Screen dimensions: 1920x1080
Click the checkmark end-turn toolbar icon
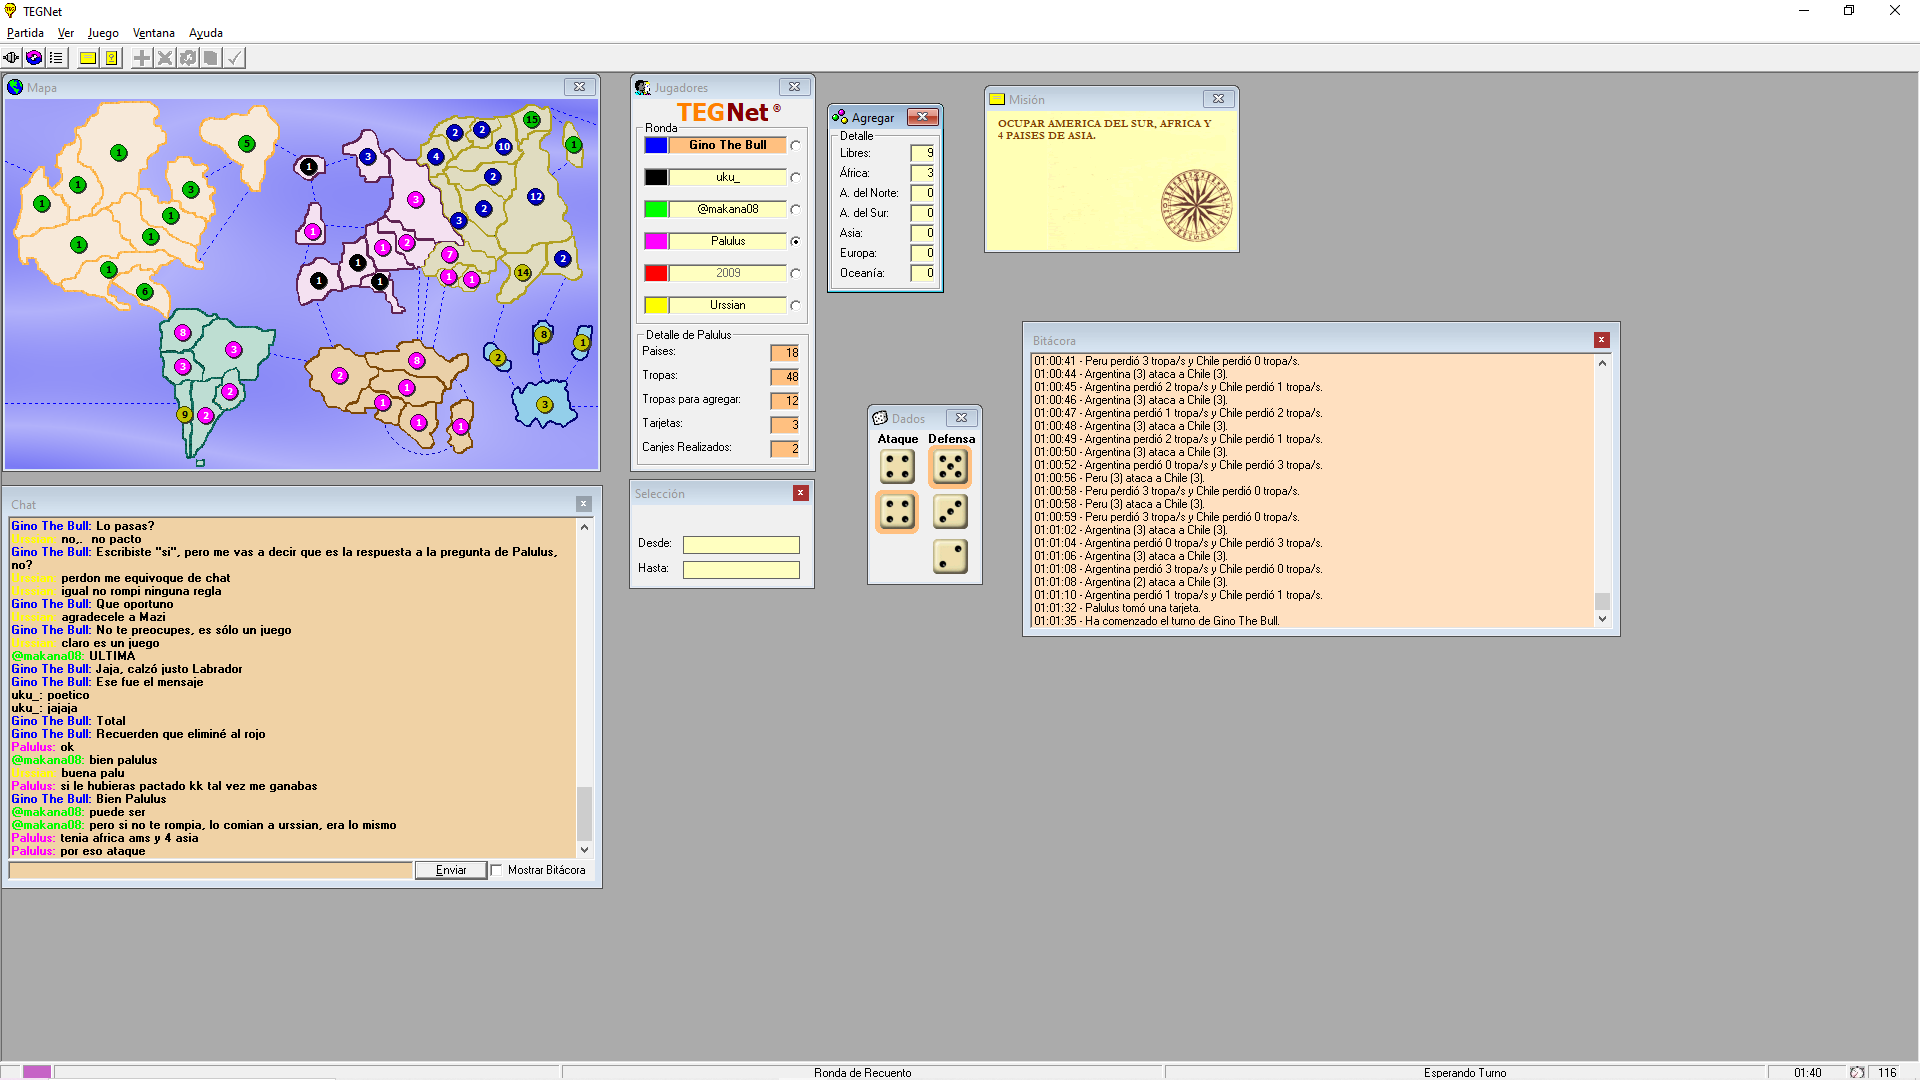(x=234, y=58)
